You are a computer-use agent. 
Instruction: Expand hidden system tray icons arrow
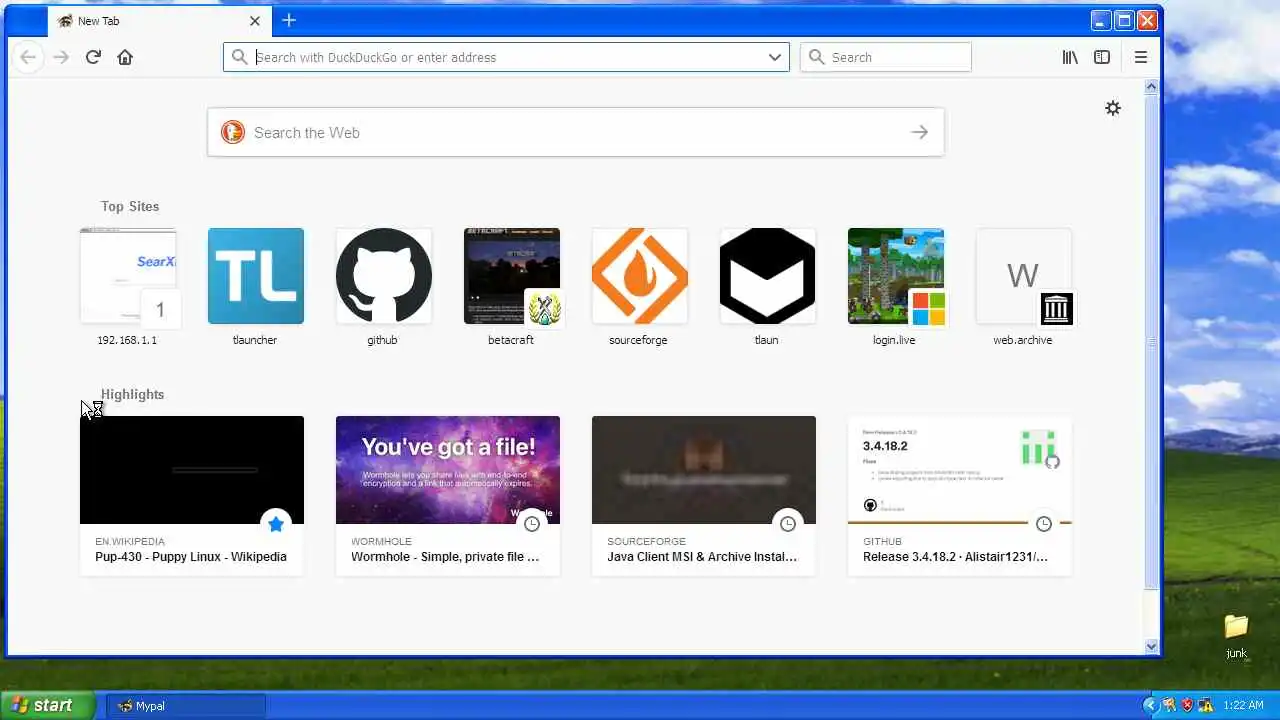point(1152,706)
